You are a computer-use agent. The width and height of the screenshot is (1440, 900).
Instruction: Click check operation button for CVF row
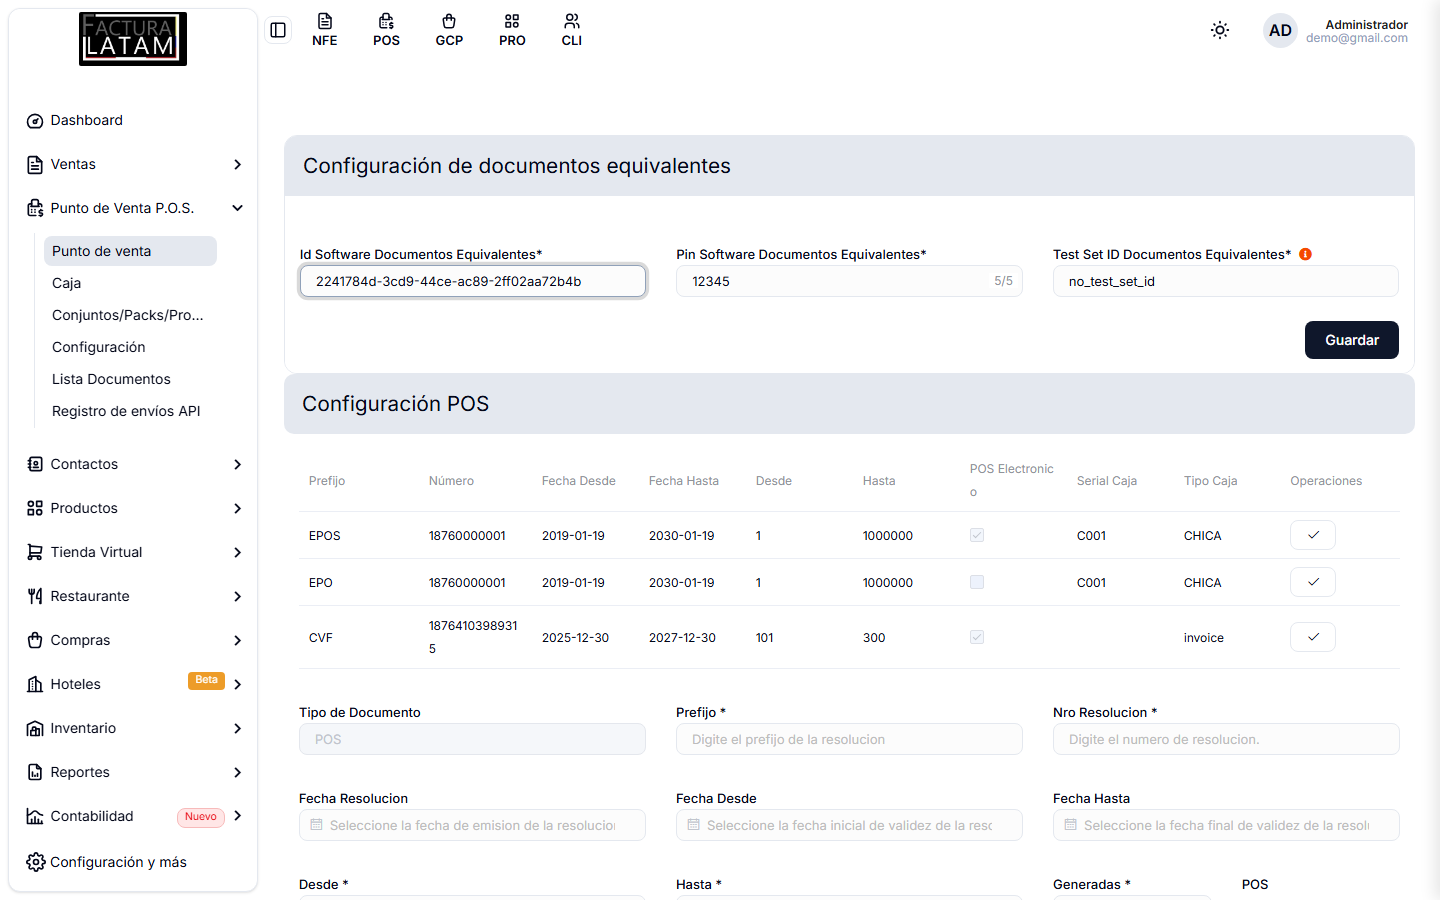[x=1313, y=637]
